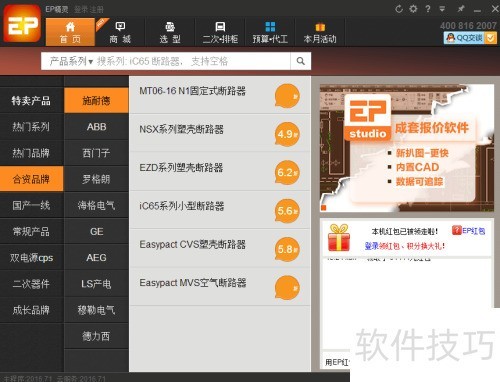
Task: Choose the 海格电气 brand
Action: [x=96, y=205]
